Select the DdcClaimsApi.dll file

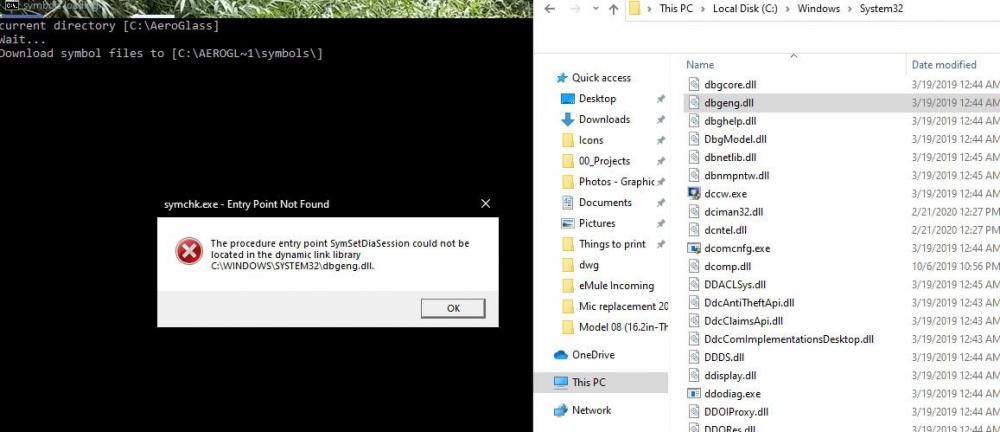point(744,321)
